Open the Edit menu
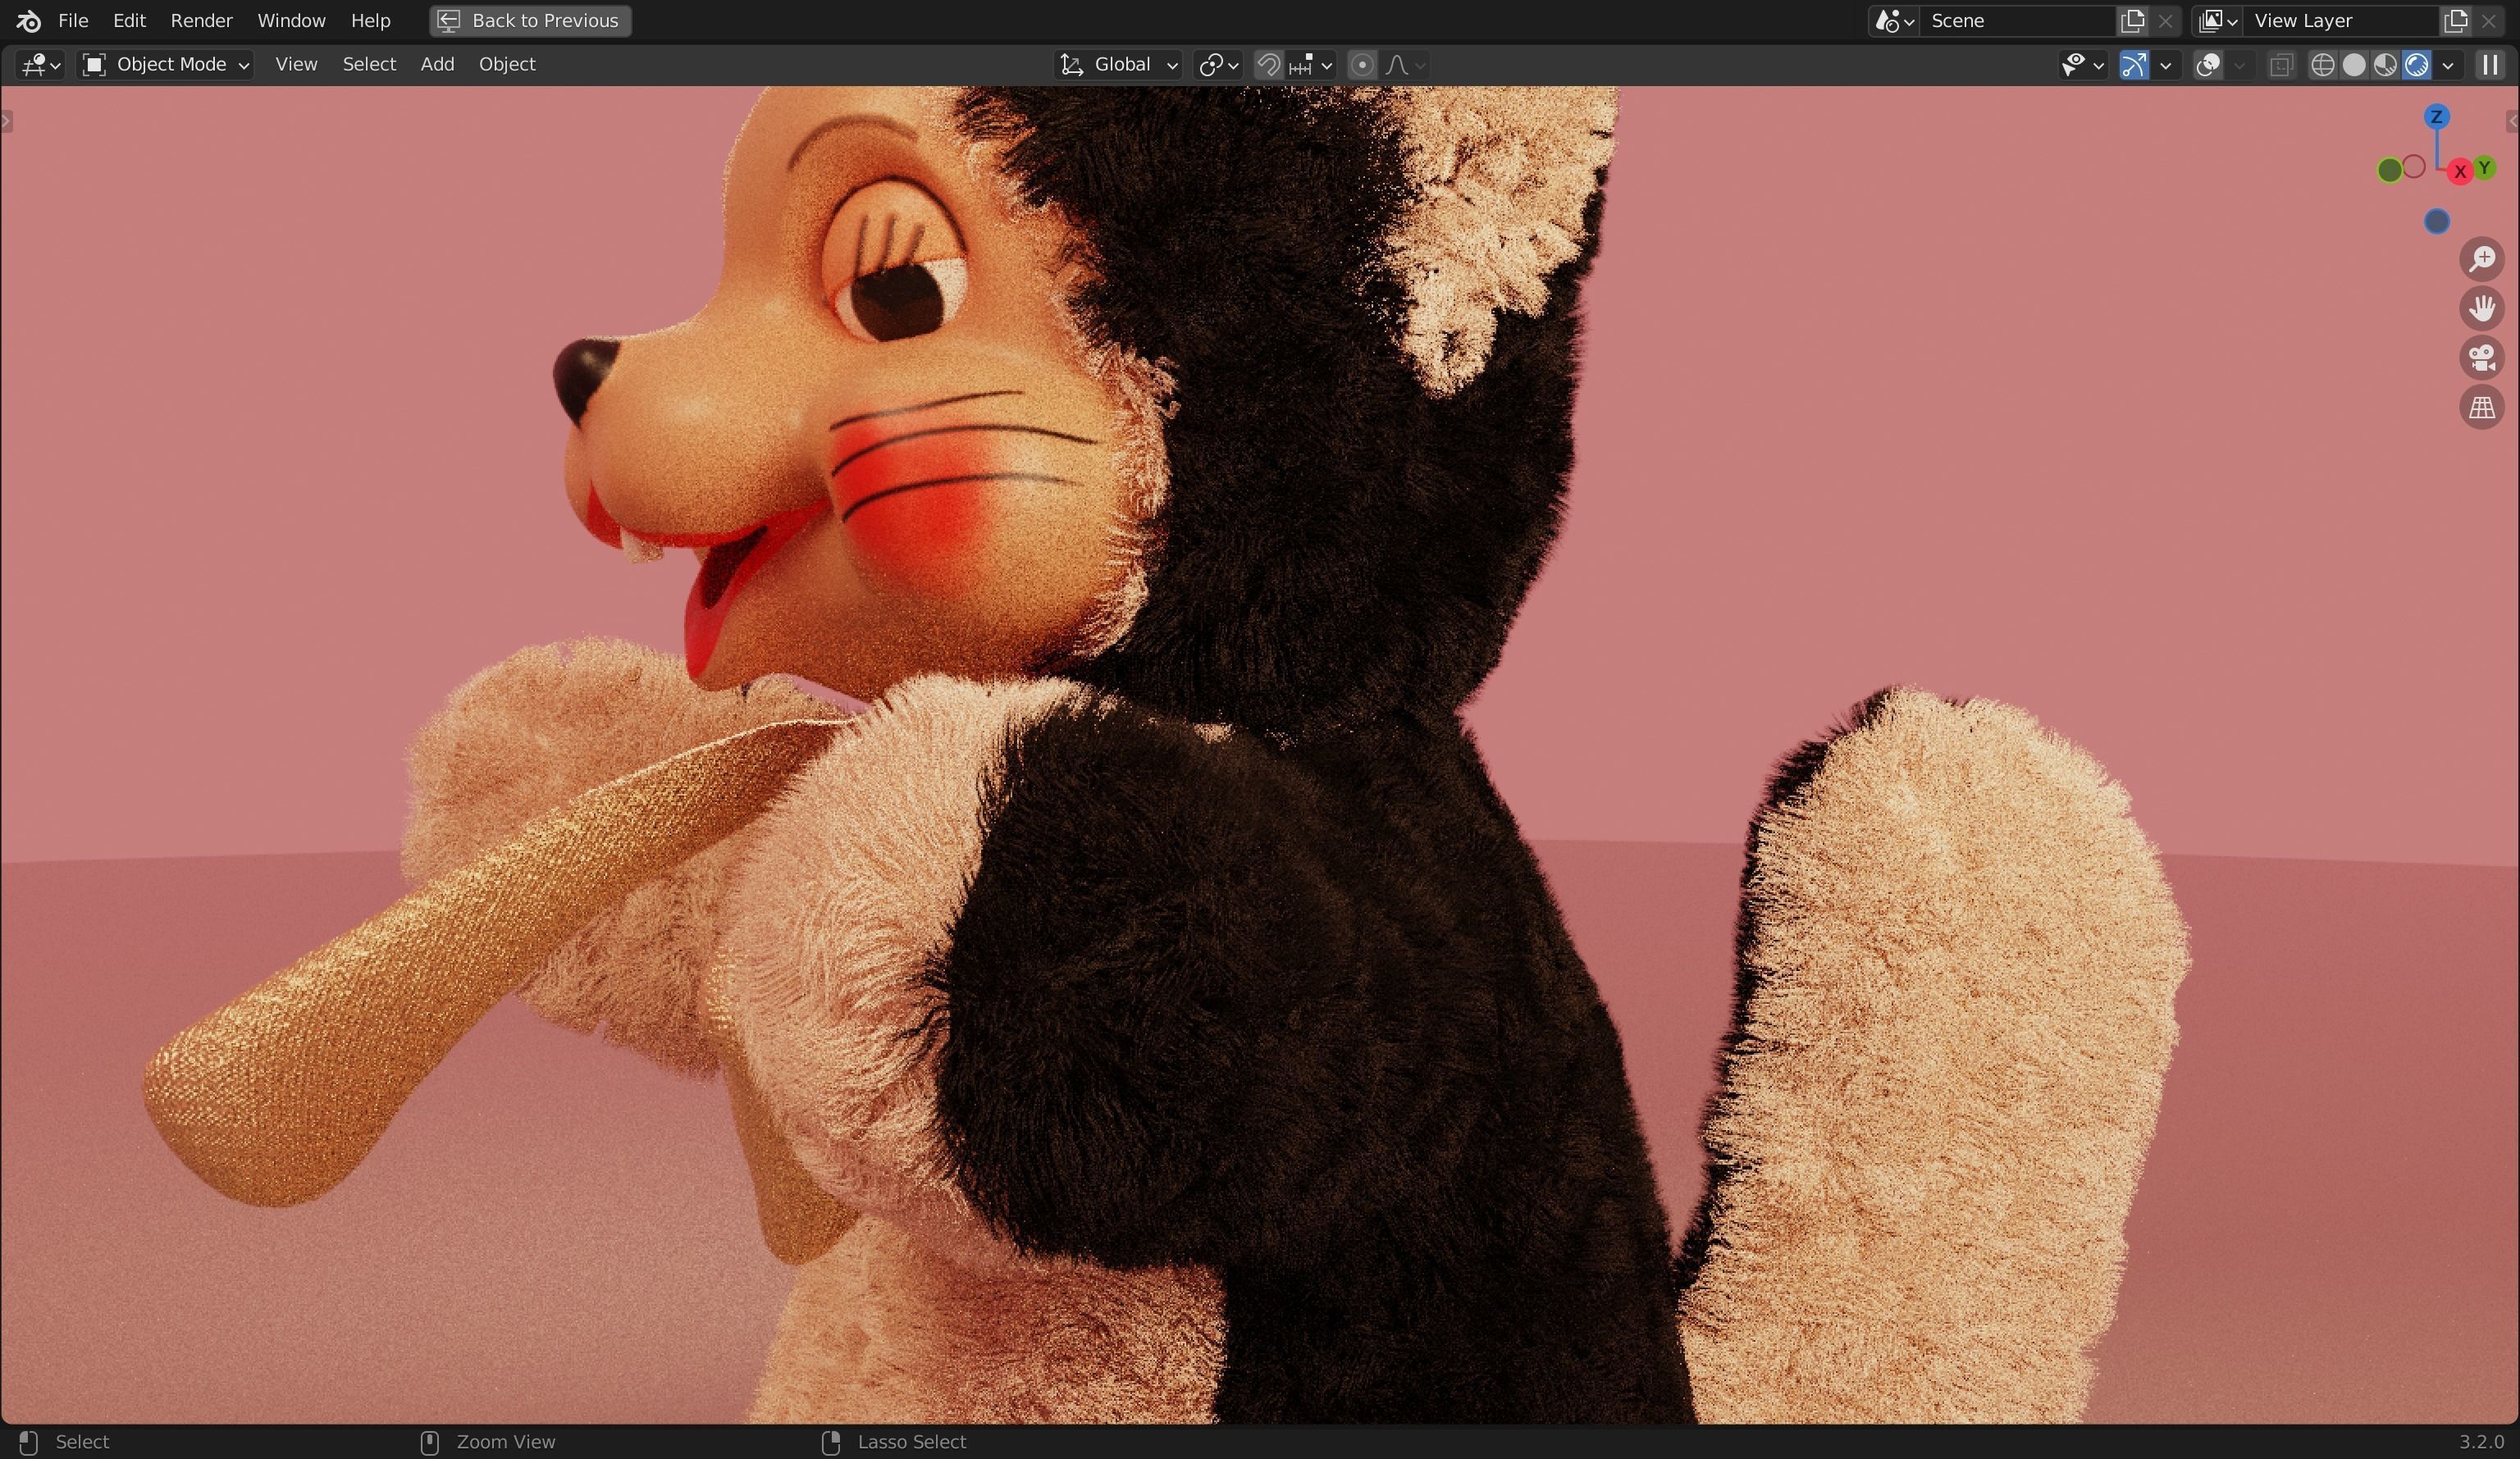Image resolution: width=2520 pixels, height=1459 pixels. [129, 20]
